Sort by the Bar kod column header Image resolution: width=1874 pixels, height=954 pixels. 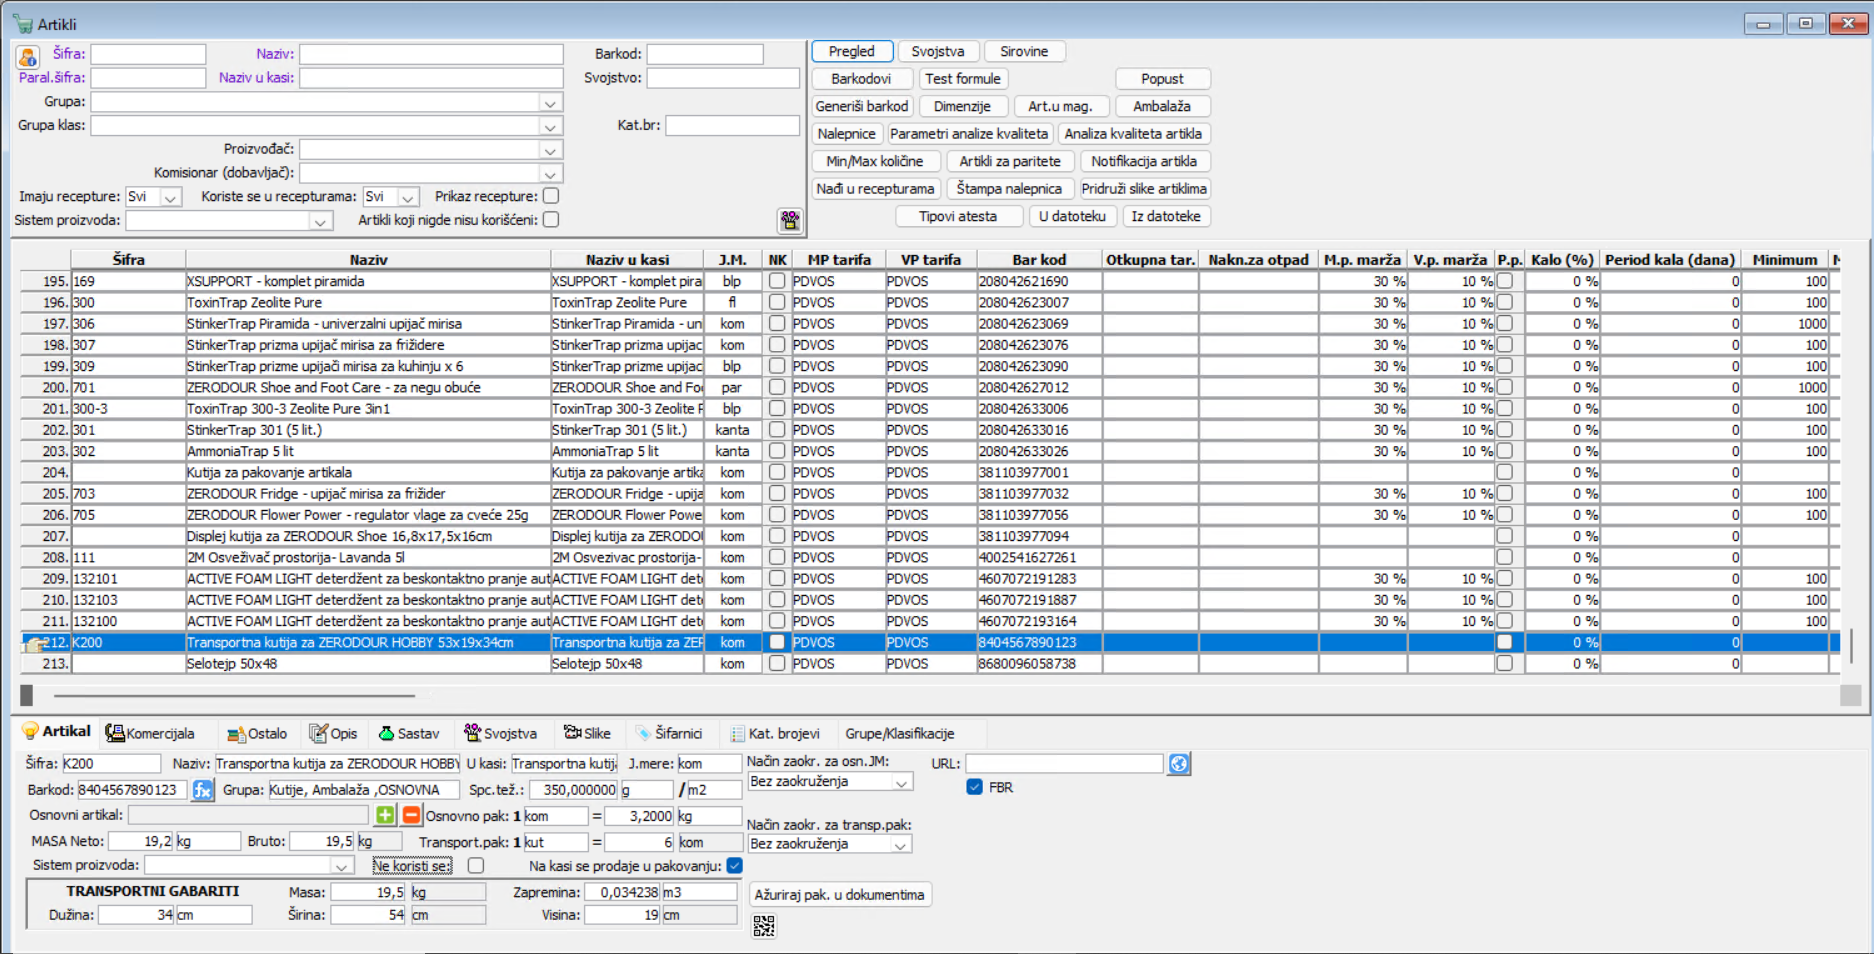click(x=1039, y=259)
